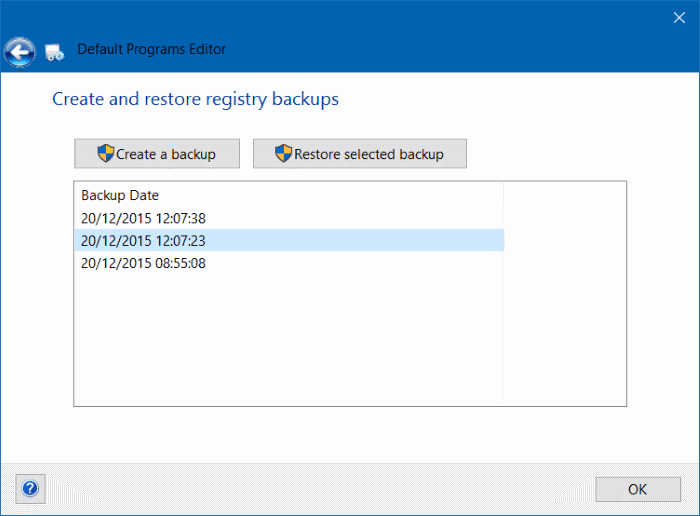Click the Default Programs Editor title text
700x516 pixels.
[152, 49]
